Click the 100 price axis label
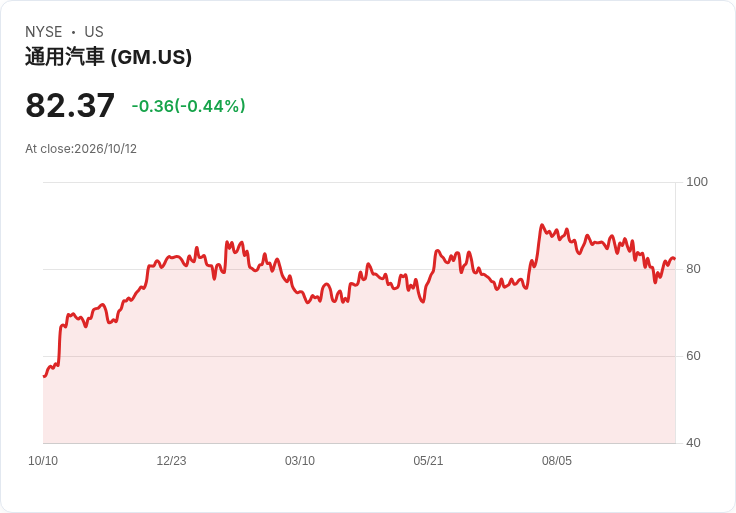The image size is (736, 513). click(697, 182)
